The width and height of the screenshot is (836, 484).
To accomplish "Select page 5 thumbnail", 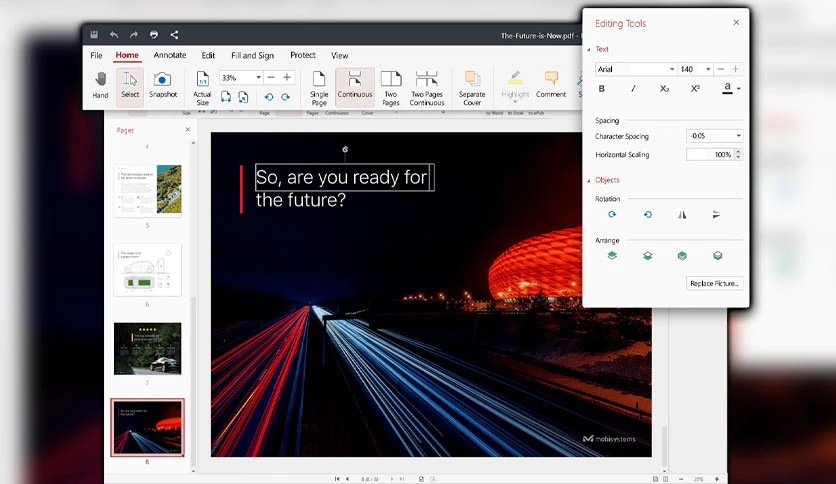I will pyautogui.click(x=148, y=191).
